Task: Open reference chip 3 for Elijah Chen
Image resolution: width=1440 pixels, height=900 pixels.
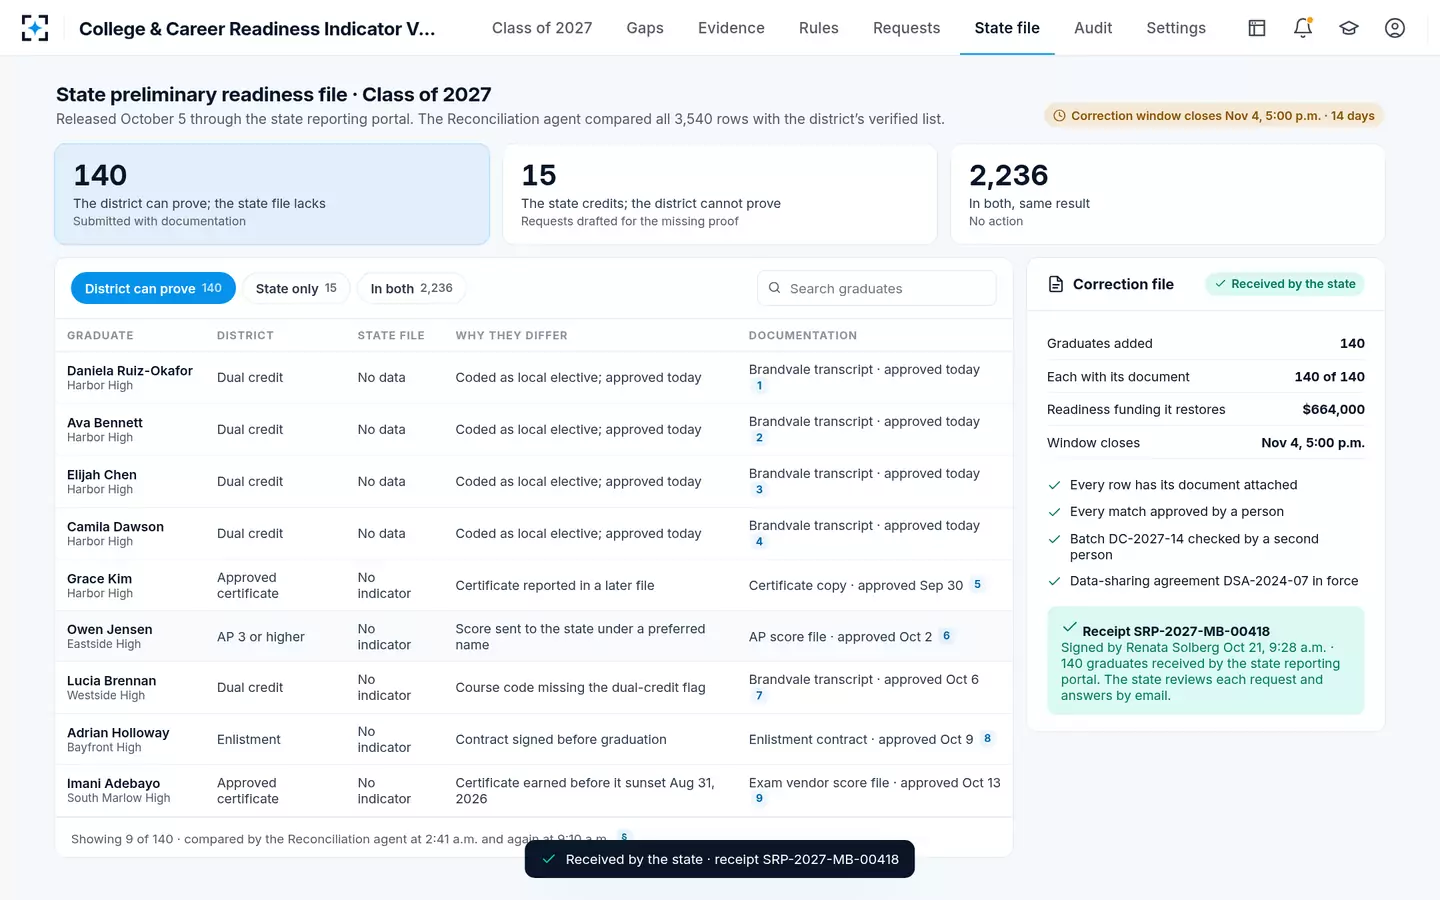Action: click(759, 490)
